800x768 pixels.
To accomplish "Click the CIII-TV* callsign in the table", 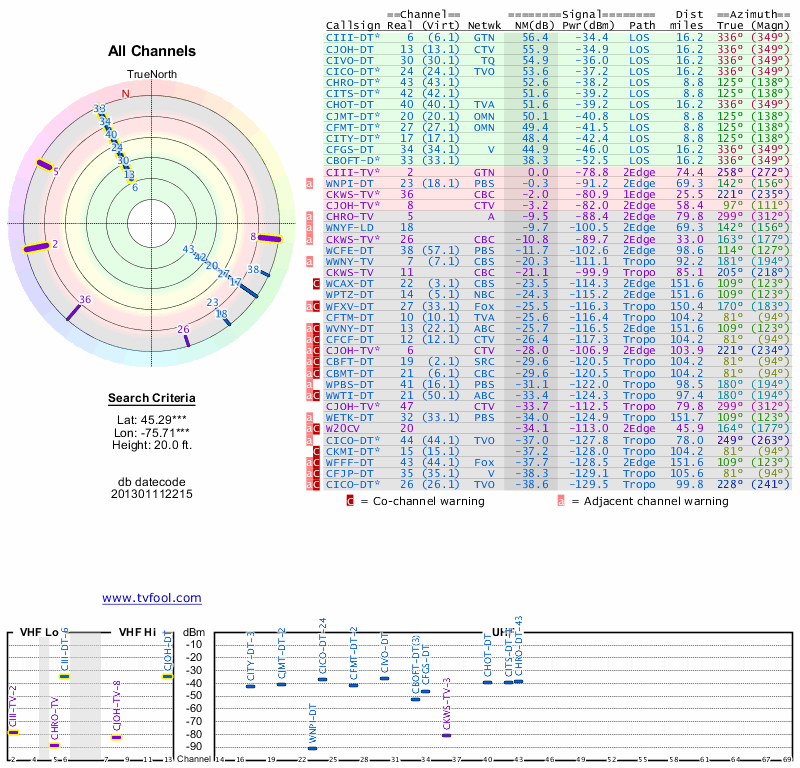I will pos(353,172).
